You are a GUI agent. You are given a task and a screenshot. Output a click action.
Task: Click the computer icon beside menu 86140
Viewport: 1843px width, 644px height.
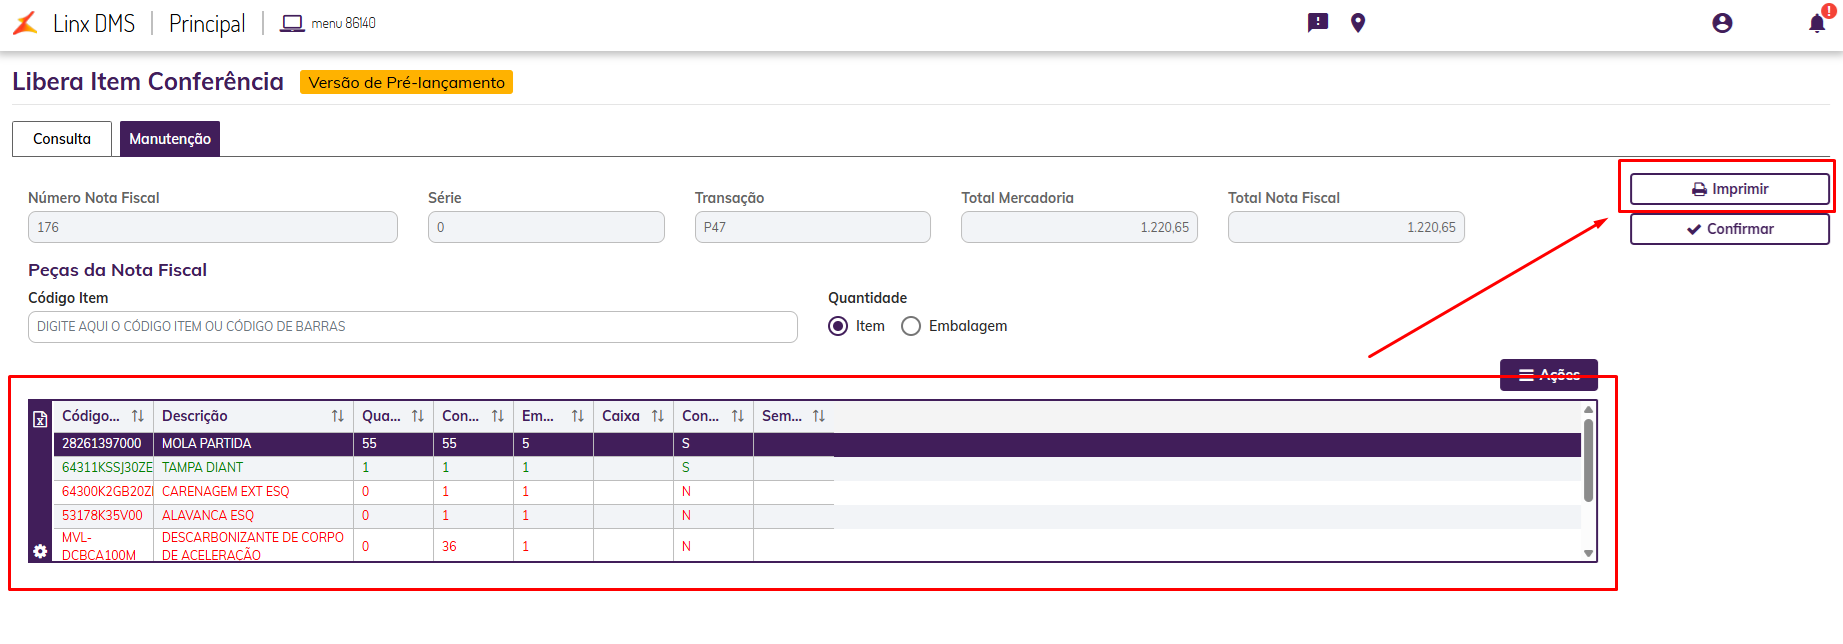point(292,23)
